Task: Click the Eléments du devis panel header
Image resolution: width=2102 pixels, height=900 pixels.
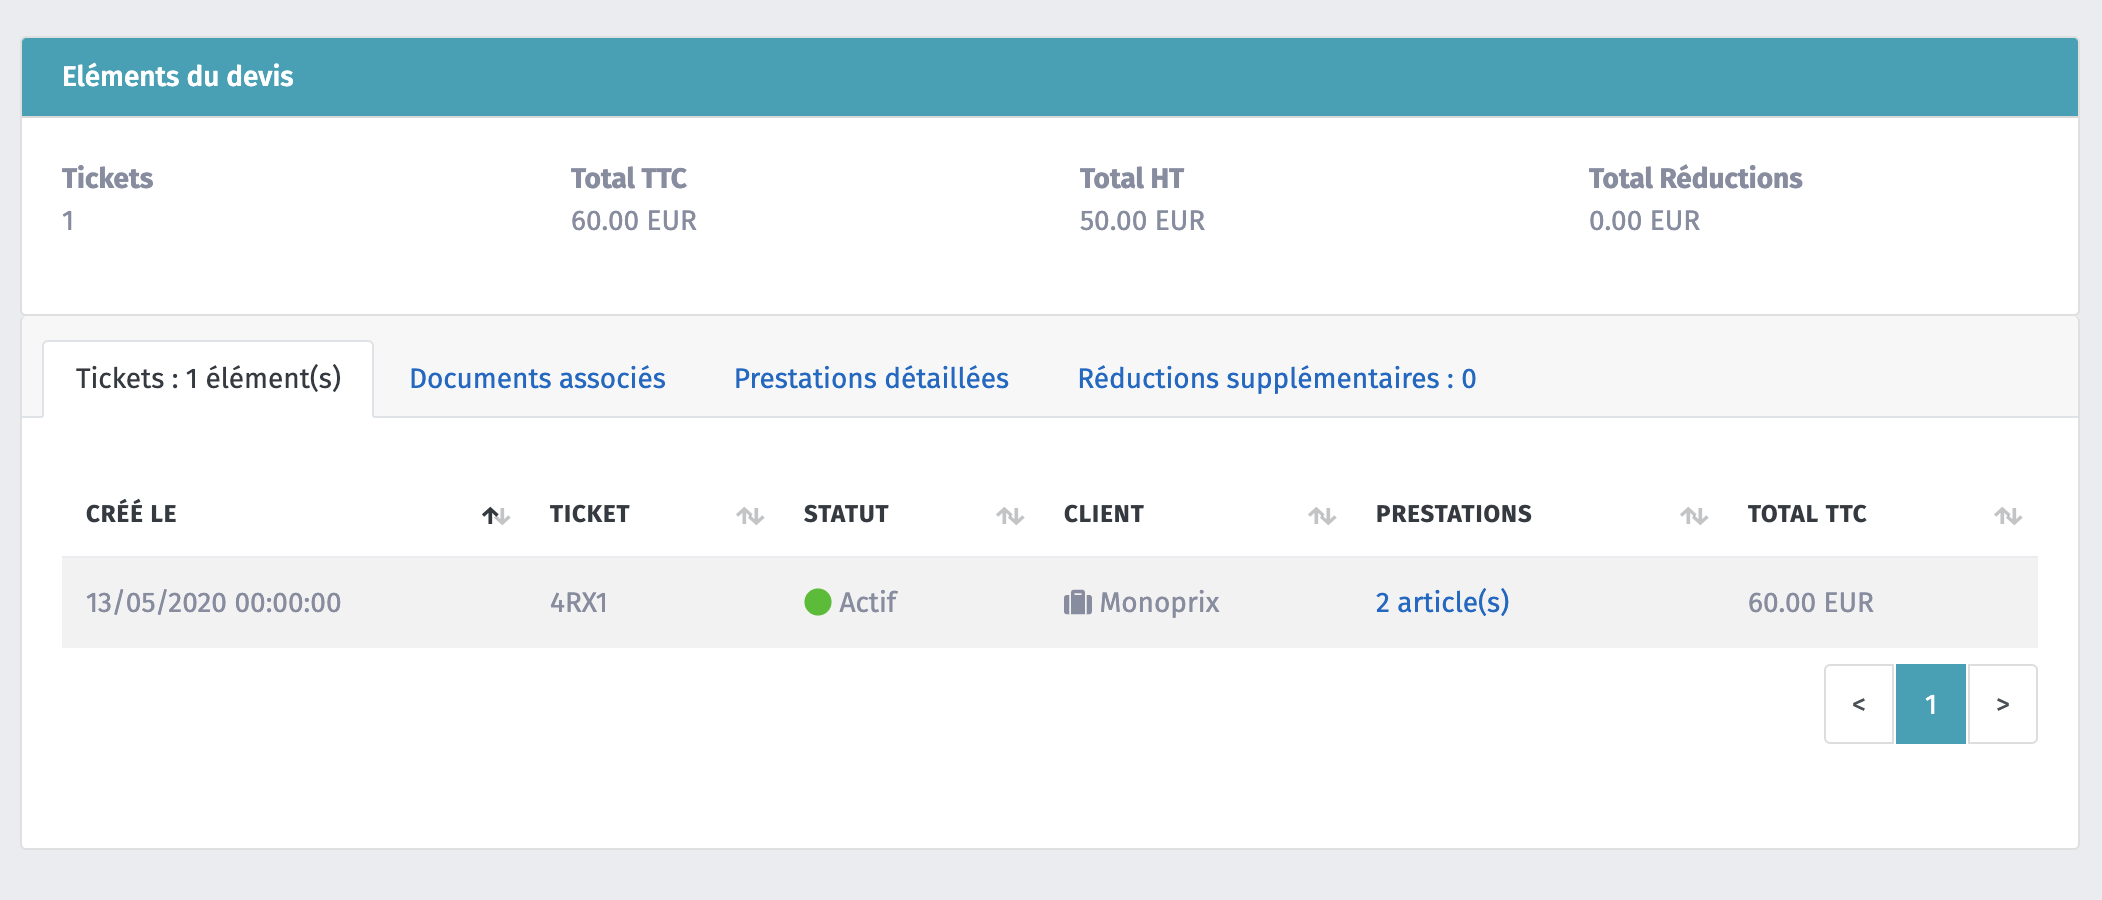Action: pos(178,77)
